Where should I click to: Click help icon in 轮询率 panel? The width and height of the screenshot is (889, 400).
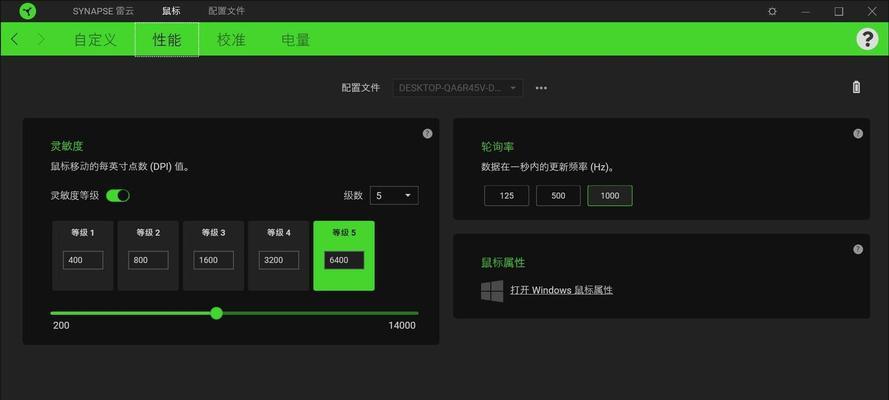tap(858, 134)
